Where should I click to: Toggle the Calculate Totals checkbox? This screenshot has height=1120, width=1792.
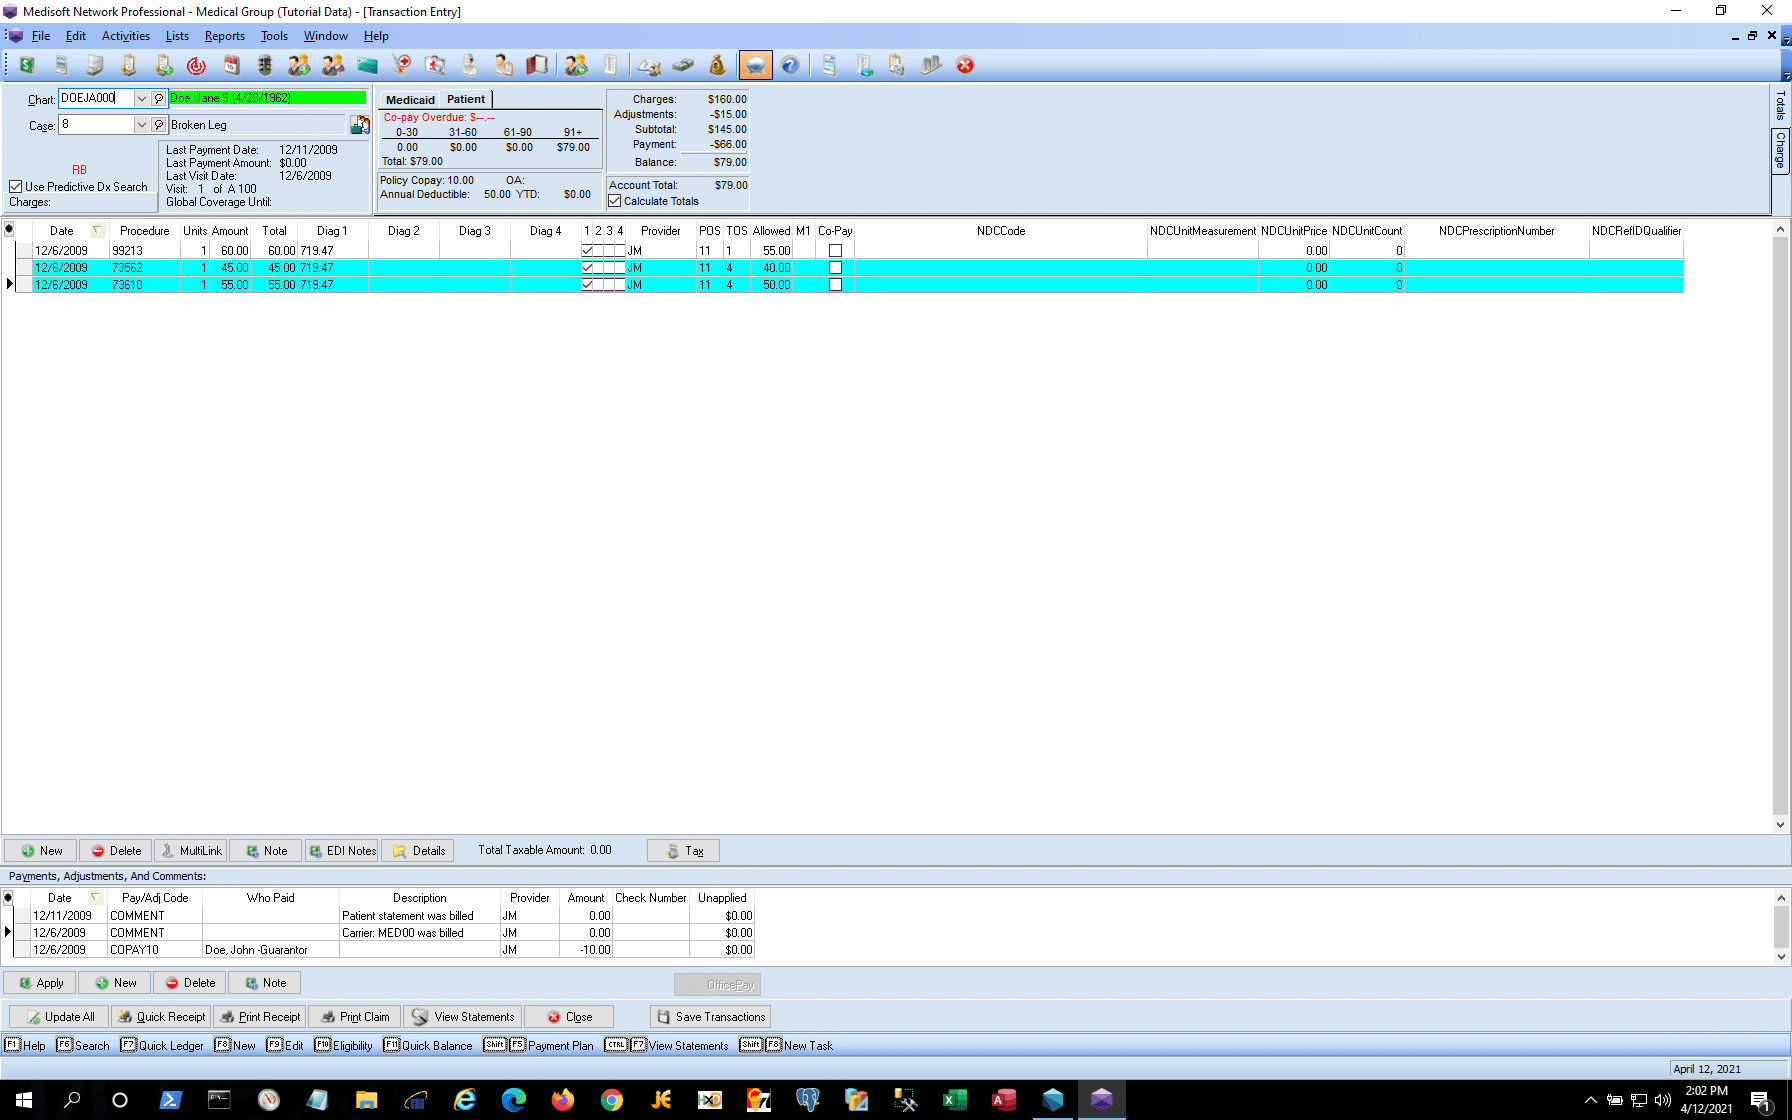[615, 201]
